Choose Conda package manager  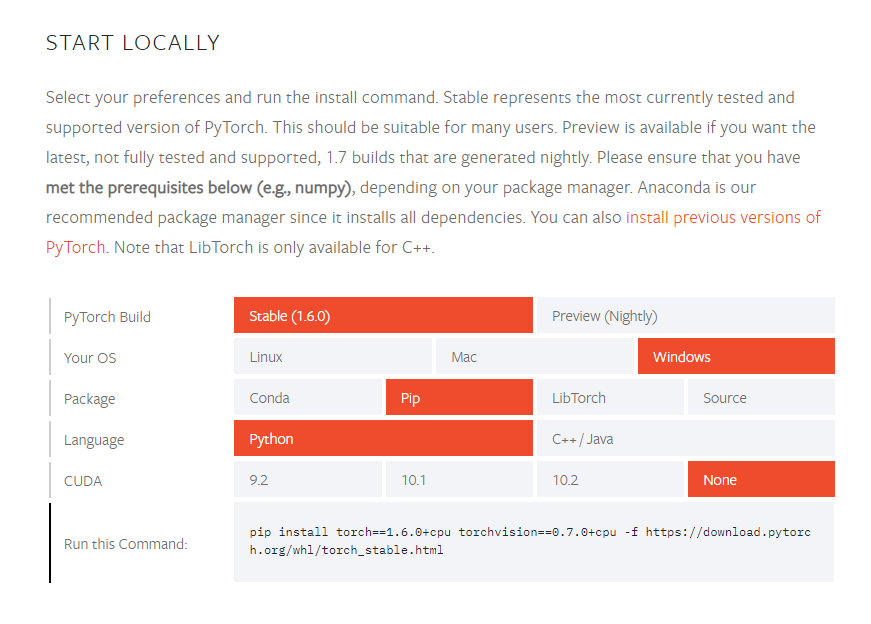pos(307,397)
